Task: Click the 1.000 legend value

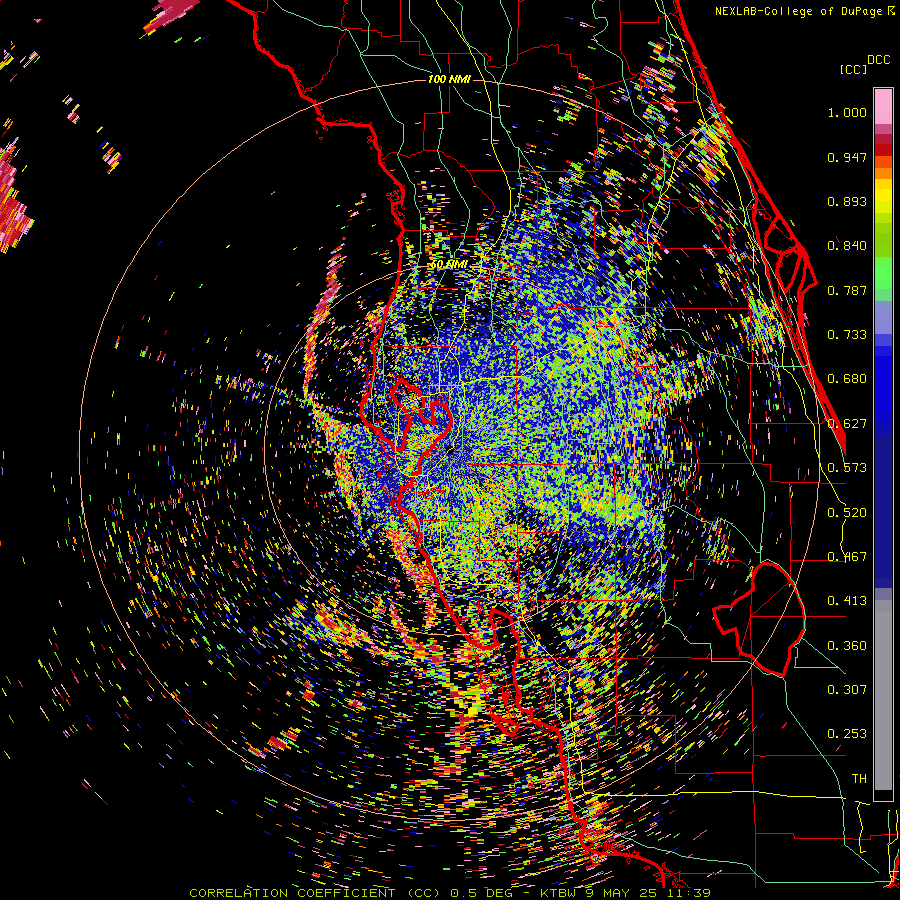Action: tap(847, 112)
